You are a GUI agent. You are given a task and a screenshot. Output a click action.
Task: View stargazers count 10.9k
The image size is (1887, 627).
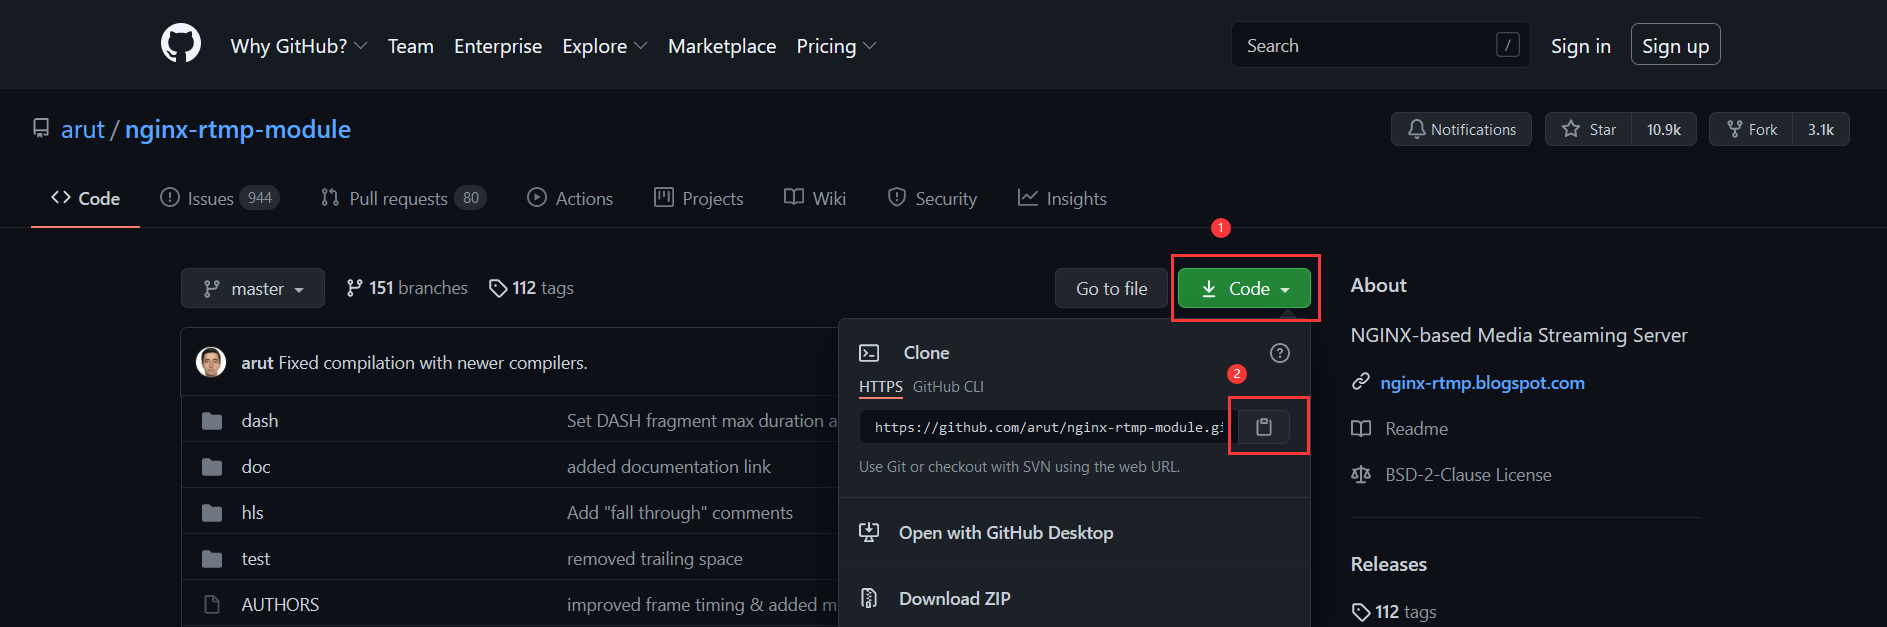tap(1664, 129)
